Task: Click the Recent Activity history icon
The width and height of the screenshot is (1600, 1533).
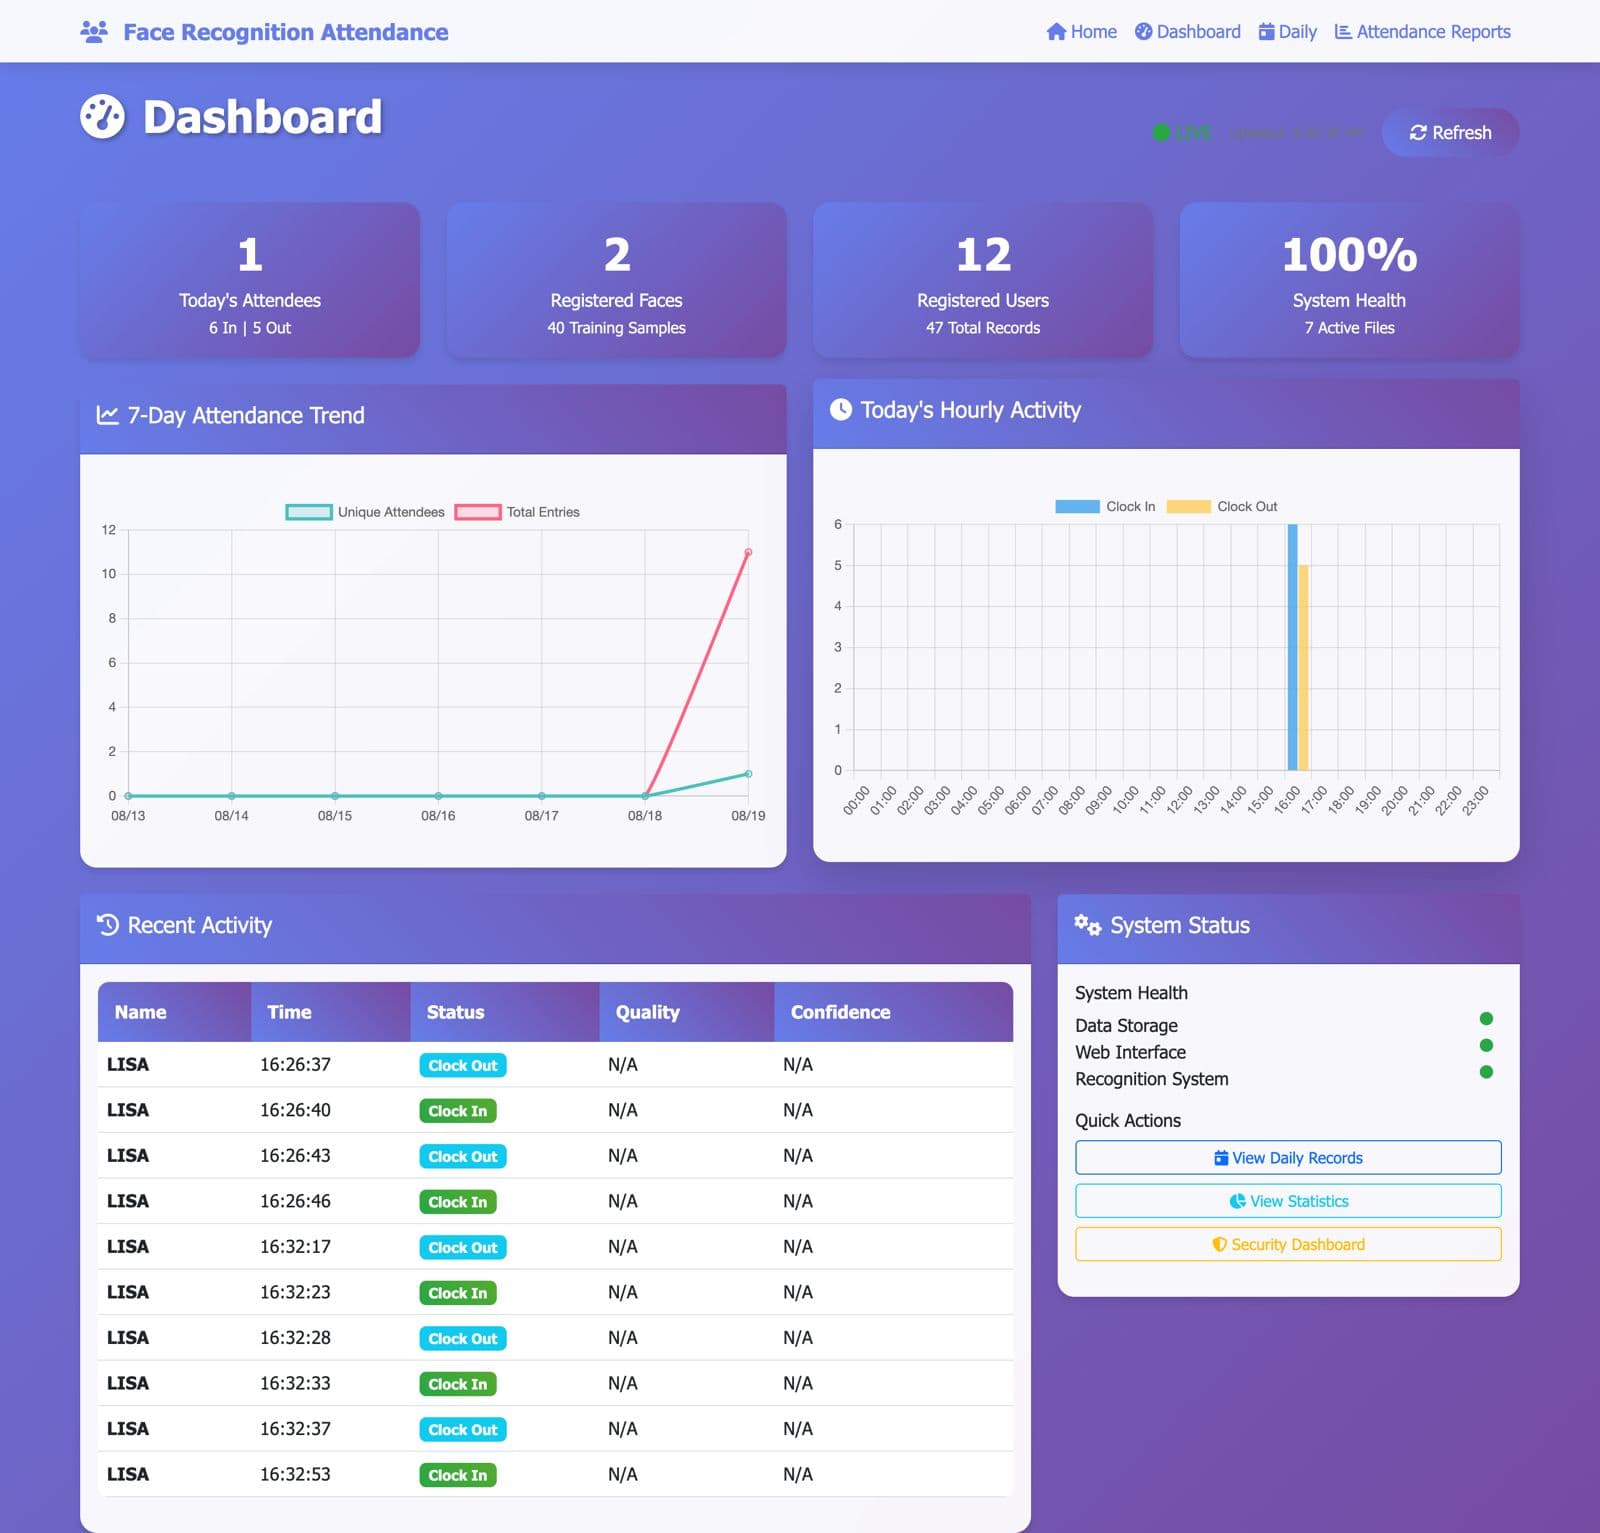Action: 108,925
